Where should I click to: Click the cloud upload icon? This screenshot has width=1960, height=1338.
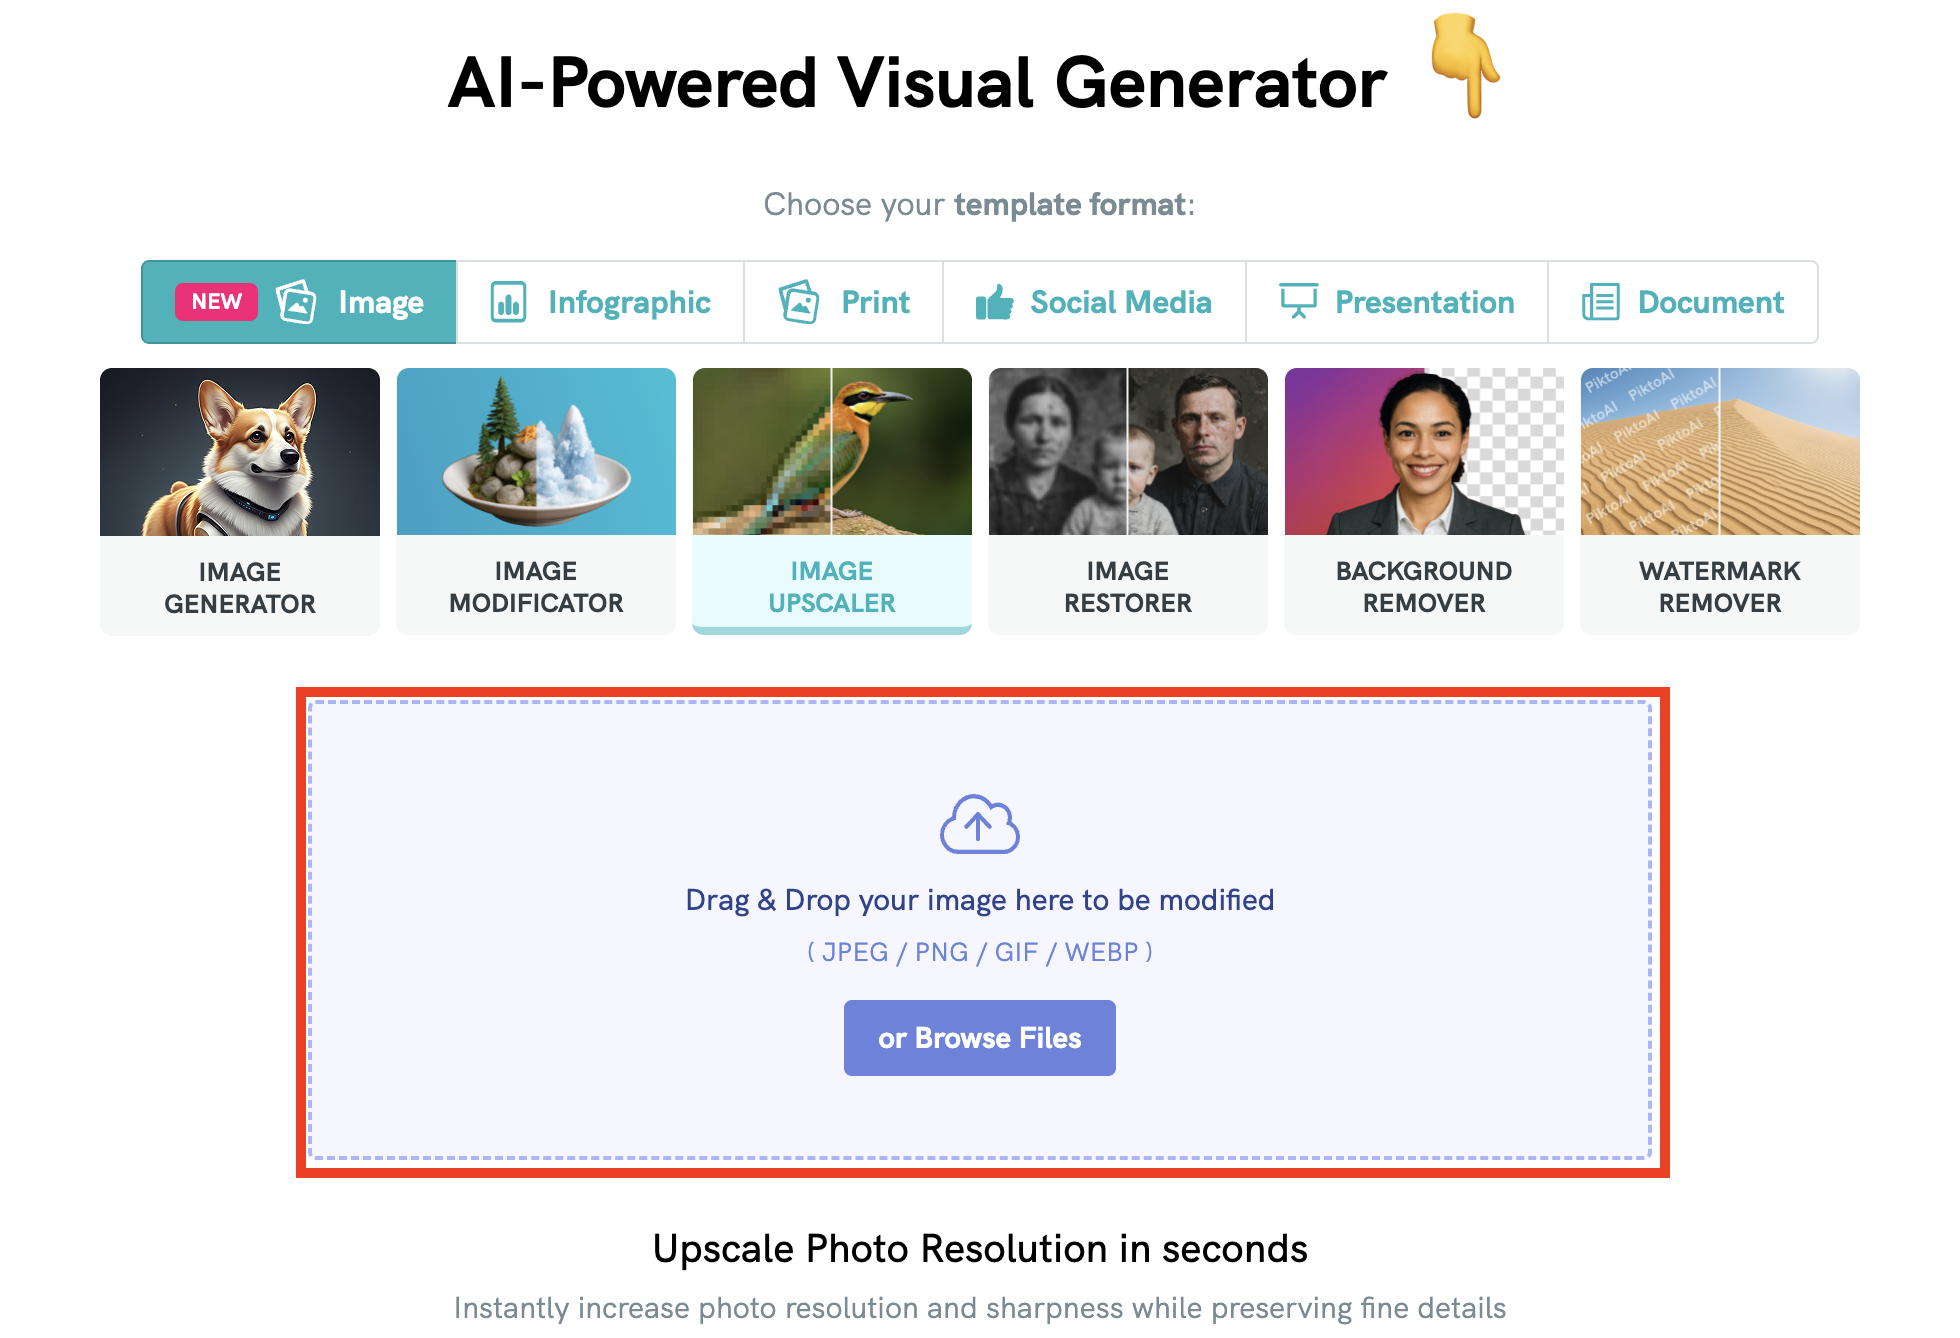click(979, 824)
